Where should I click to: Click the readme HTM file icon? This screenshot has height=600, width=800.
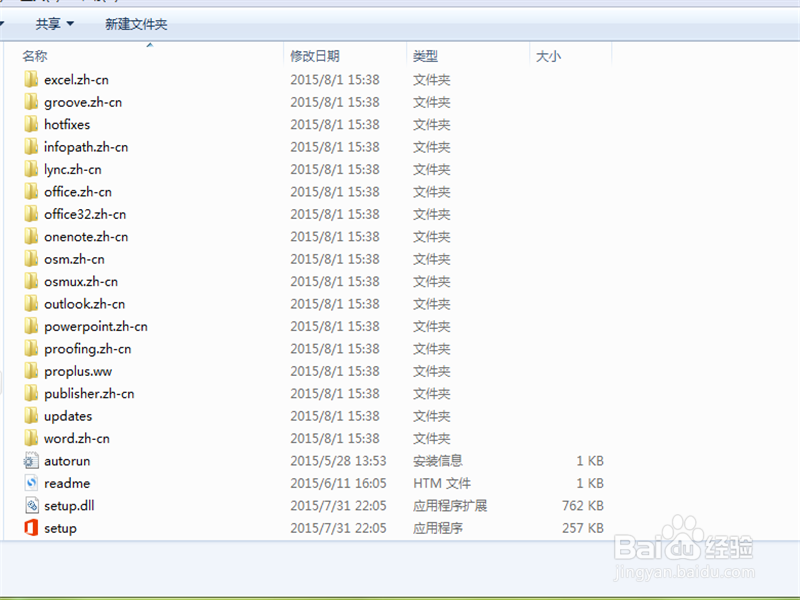pos(31,483)
